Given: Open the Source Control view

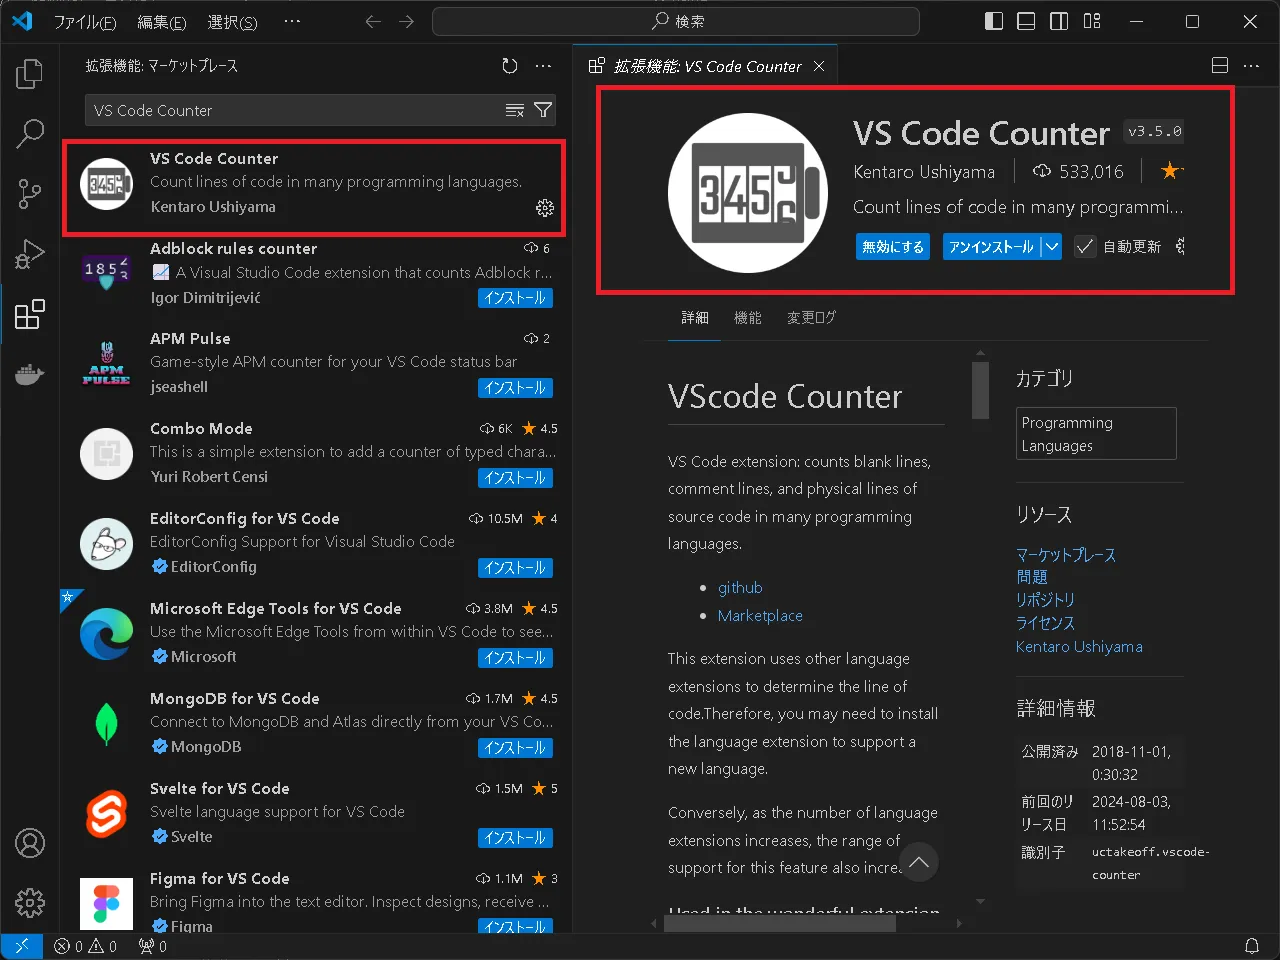Looking at the screenshot, I should coord(30,193).
